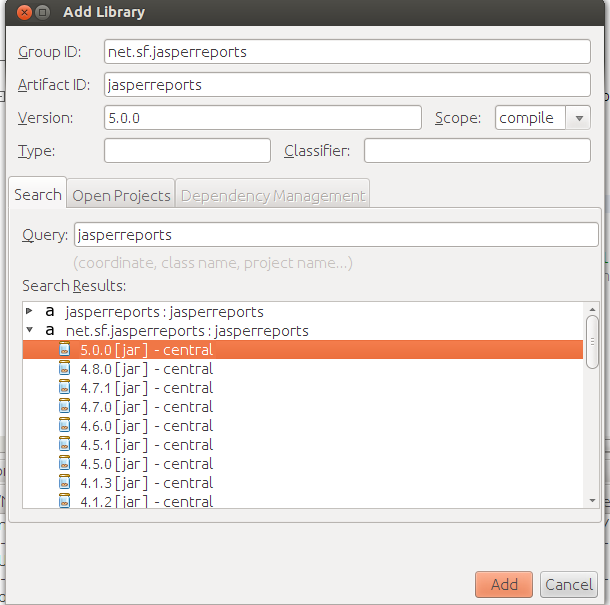Image resolution: width=610 pixels, height=605 pixels.
Task: Click the jar icon beside version 4.6.0
Action: click(65, 426)
